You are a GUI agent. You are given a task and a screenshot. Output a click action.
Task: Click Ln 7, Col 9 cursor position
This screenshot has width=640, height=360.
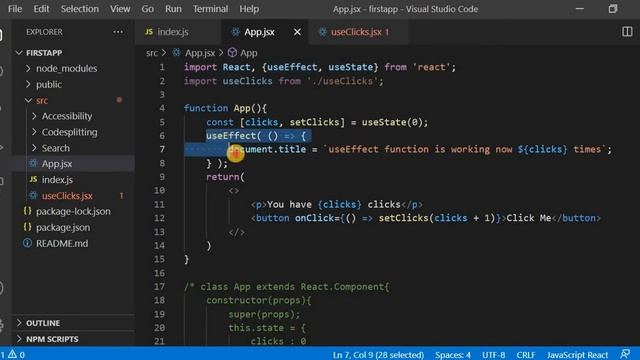[x=378, y=355]
